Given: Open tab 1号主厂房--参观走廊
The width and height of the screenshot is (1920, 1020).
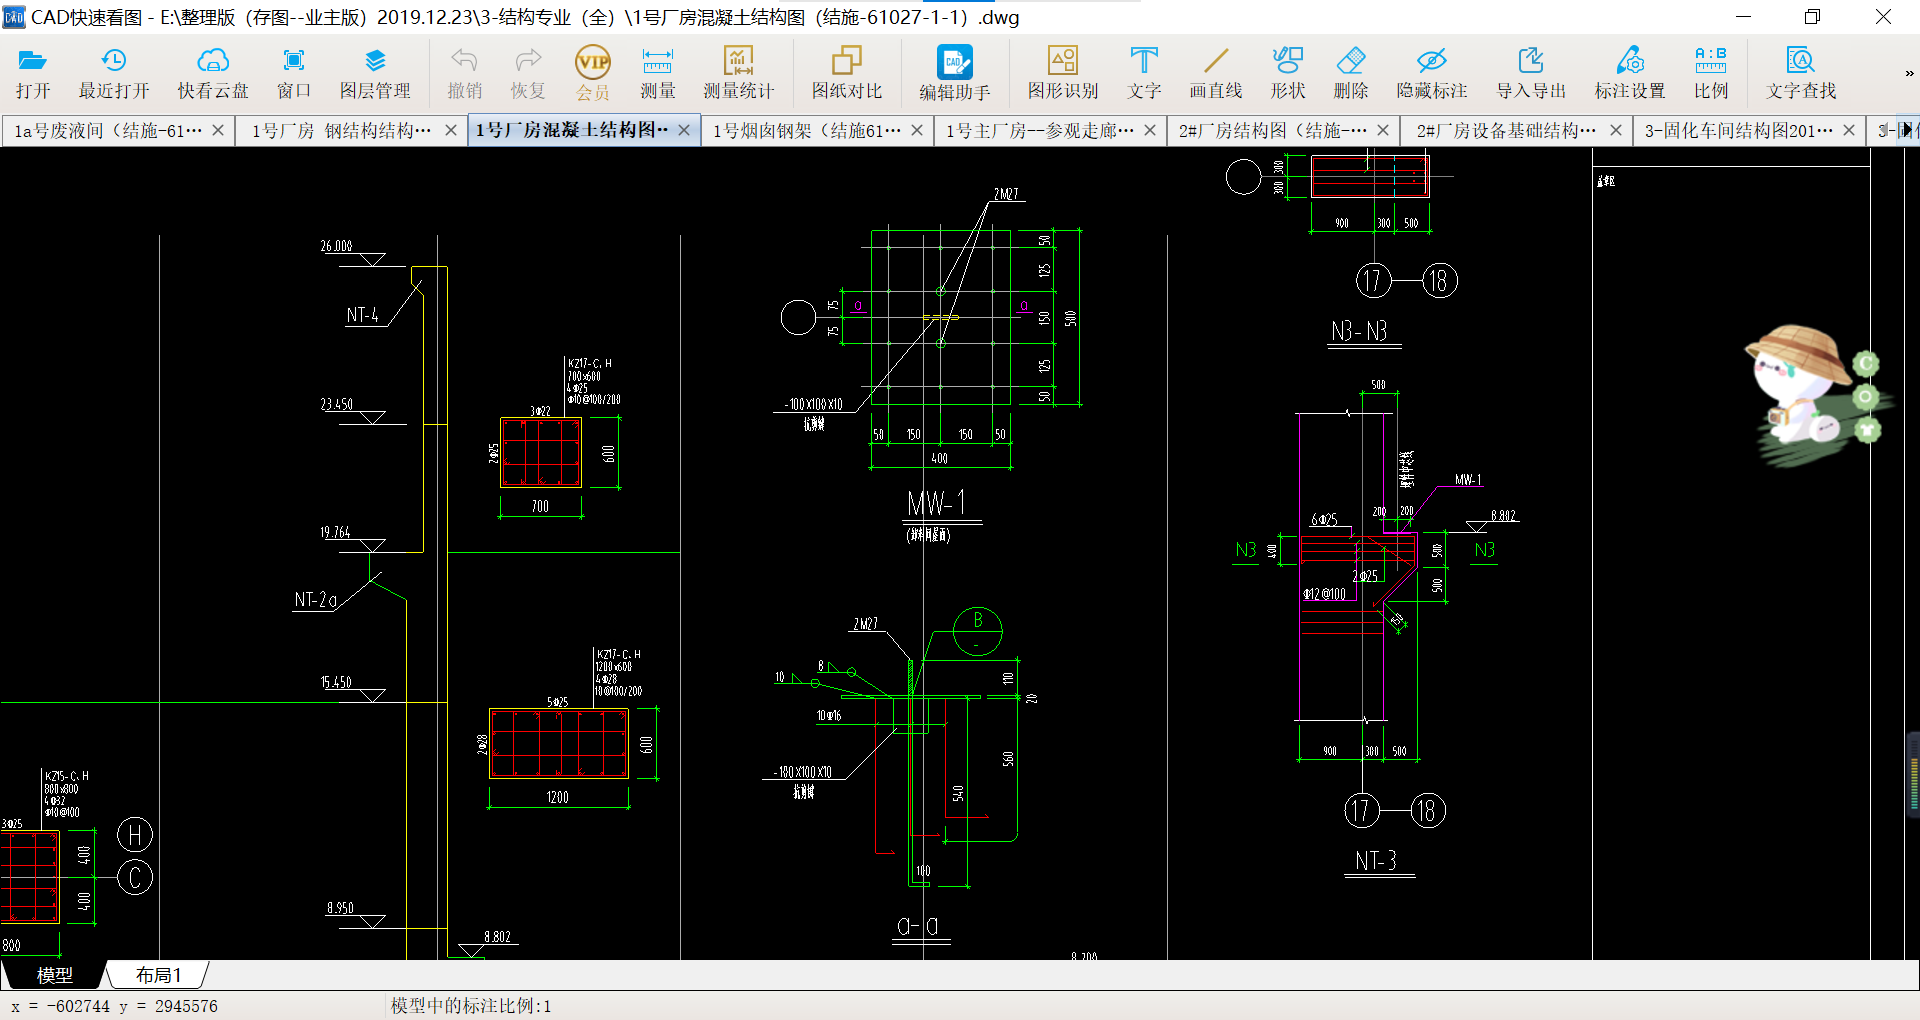Looking at the screenshot, I should point(1040,131).
